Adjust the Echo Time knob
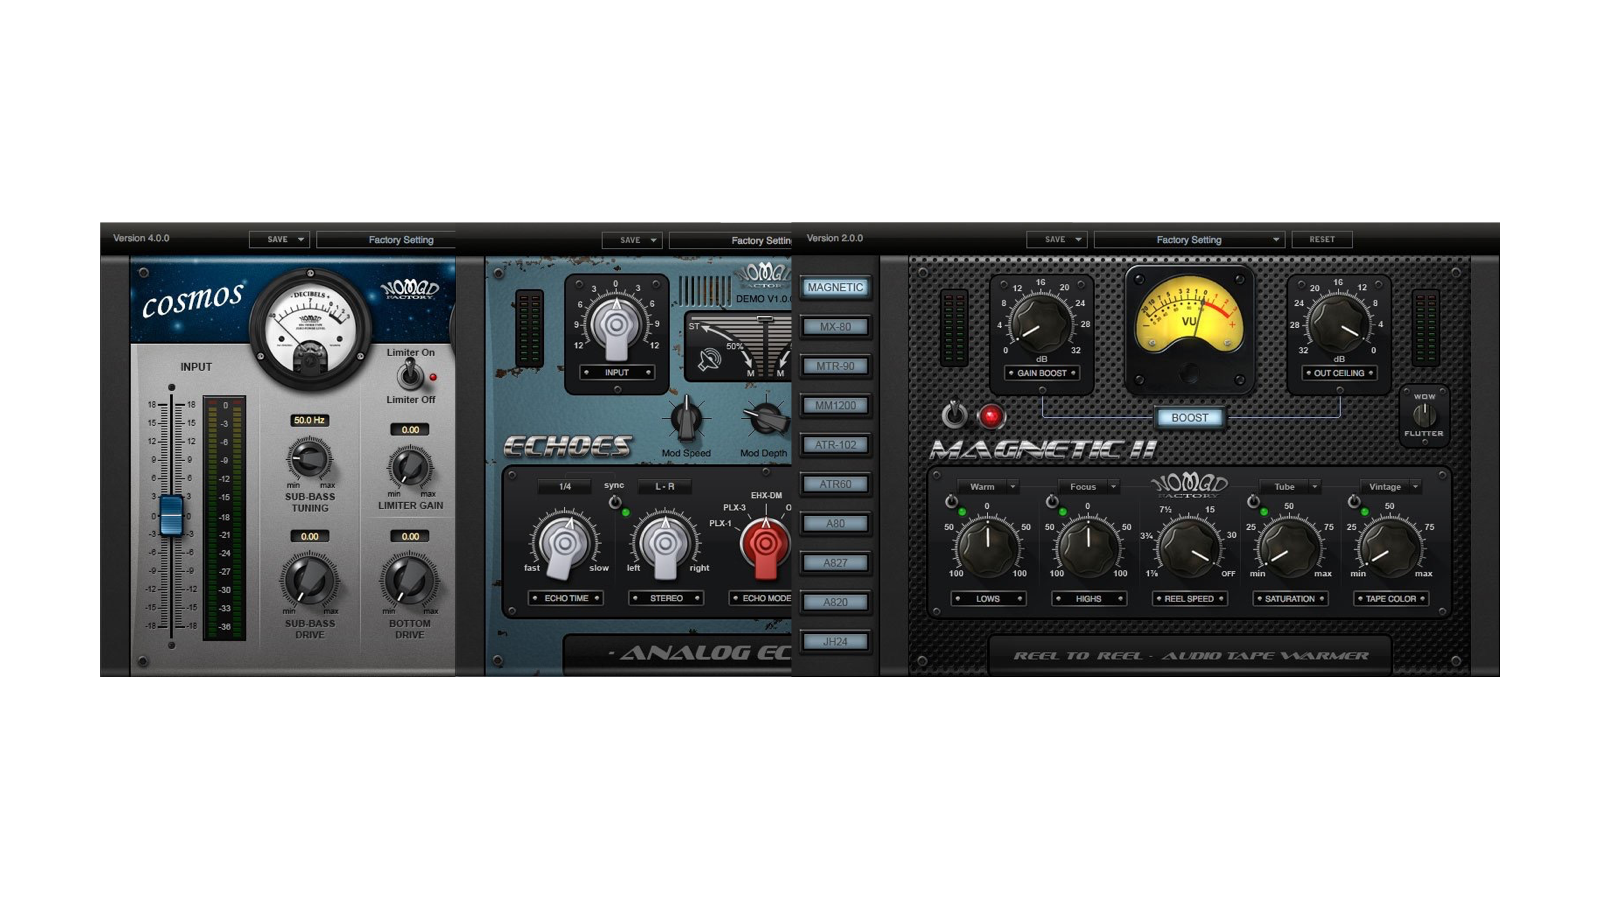 (566, 544)
